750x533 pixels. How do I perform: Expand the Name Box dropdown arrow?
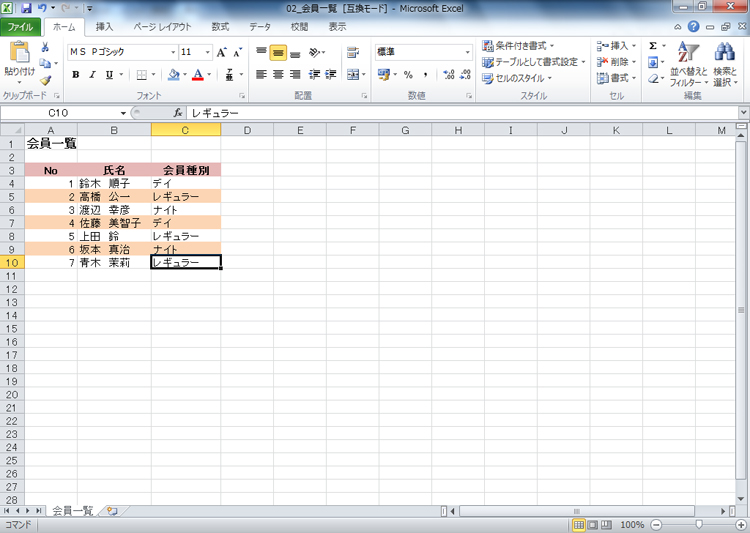click(x=123, y=113)
